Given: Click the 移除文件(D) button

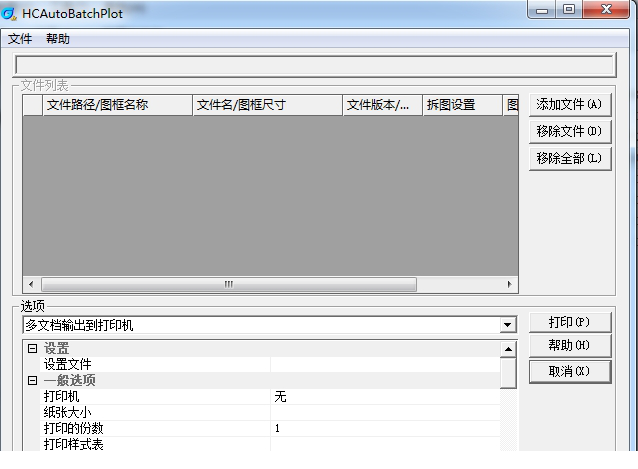Looking at the screenshot, I should (x=570, y=132).
